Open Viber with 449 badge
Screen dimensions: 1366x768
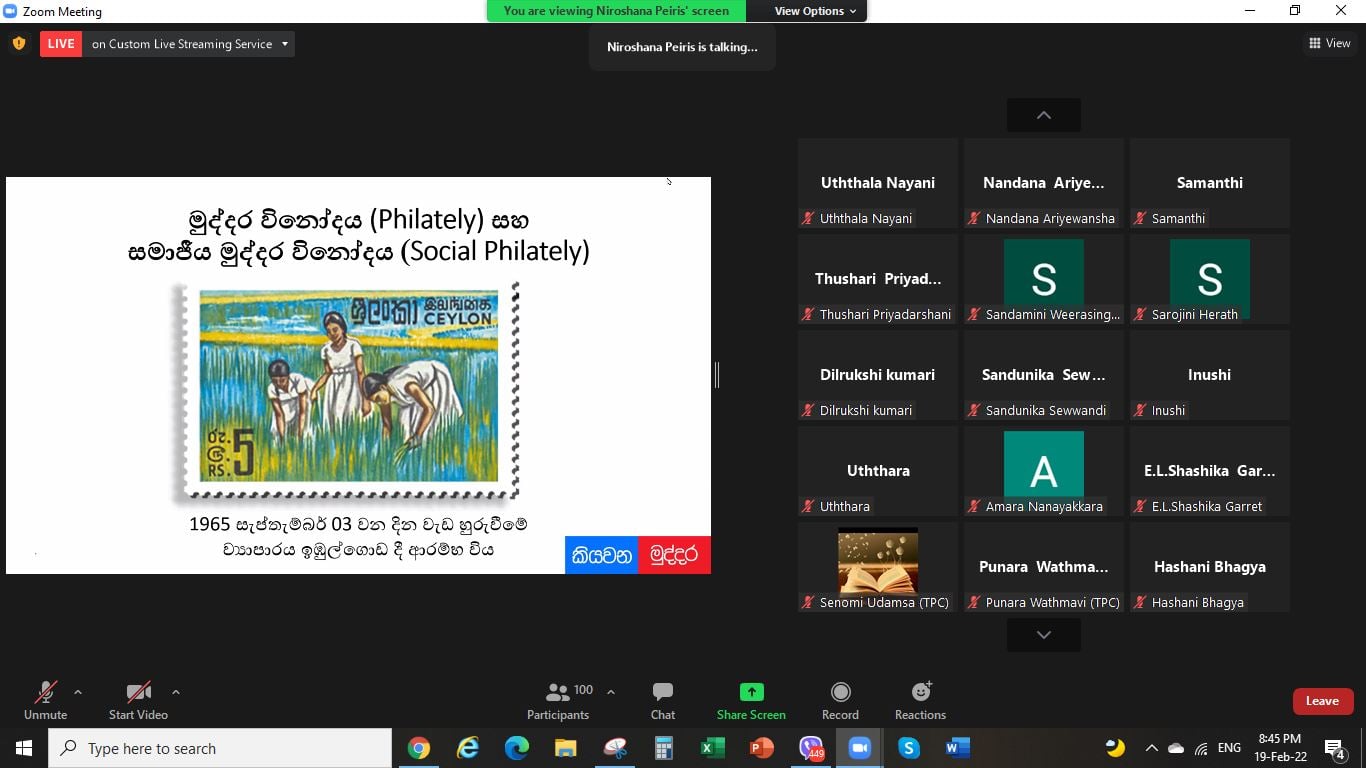[x=811, y=748]
